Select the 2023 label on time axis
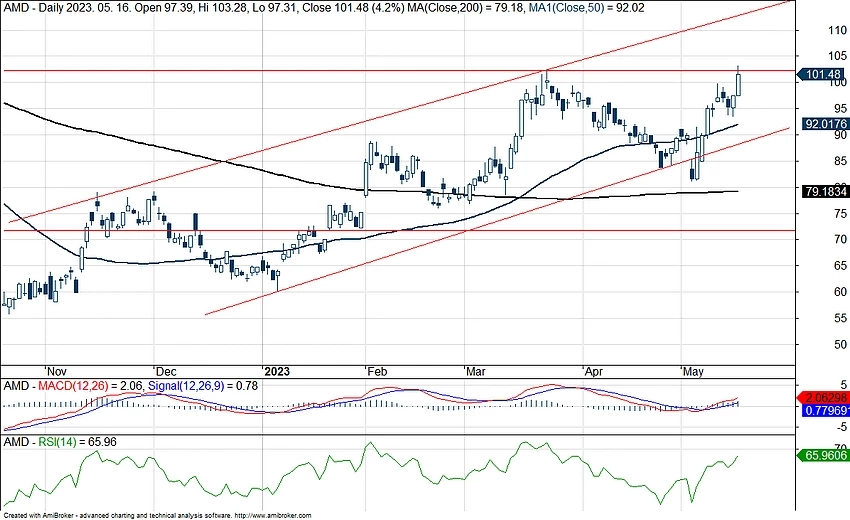Viewport: 850px width, 520px height. click(277, 372)
